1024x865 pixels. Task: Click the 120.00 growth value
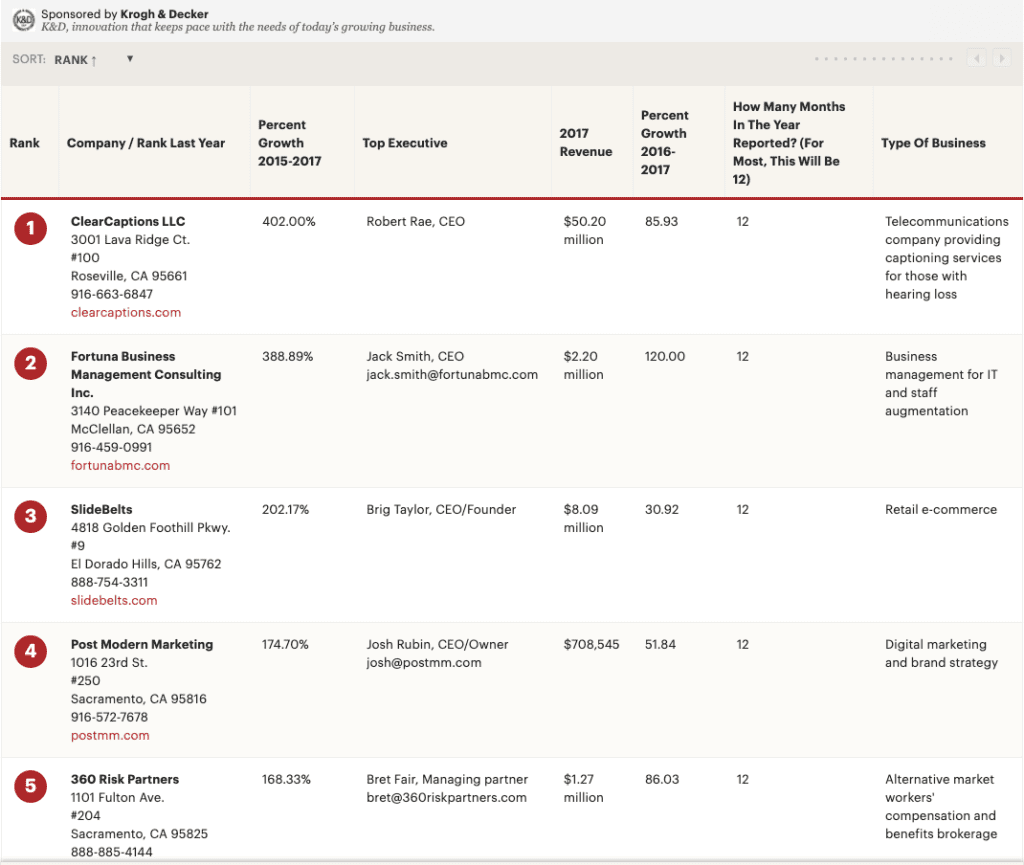(x=665, y=356)
